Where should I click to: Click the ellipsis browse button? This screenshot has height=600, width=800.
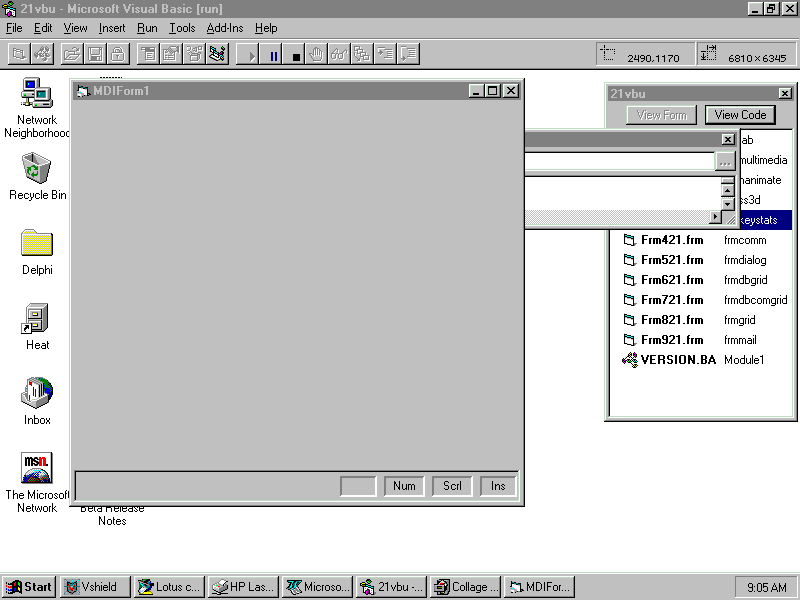(x=725, y=161)
